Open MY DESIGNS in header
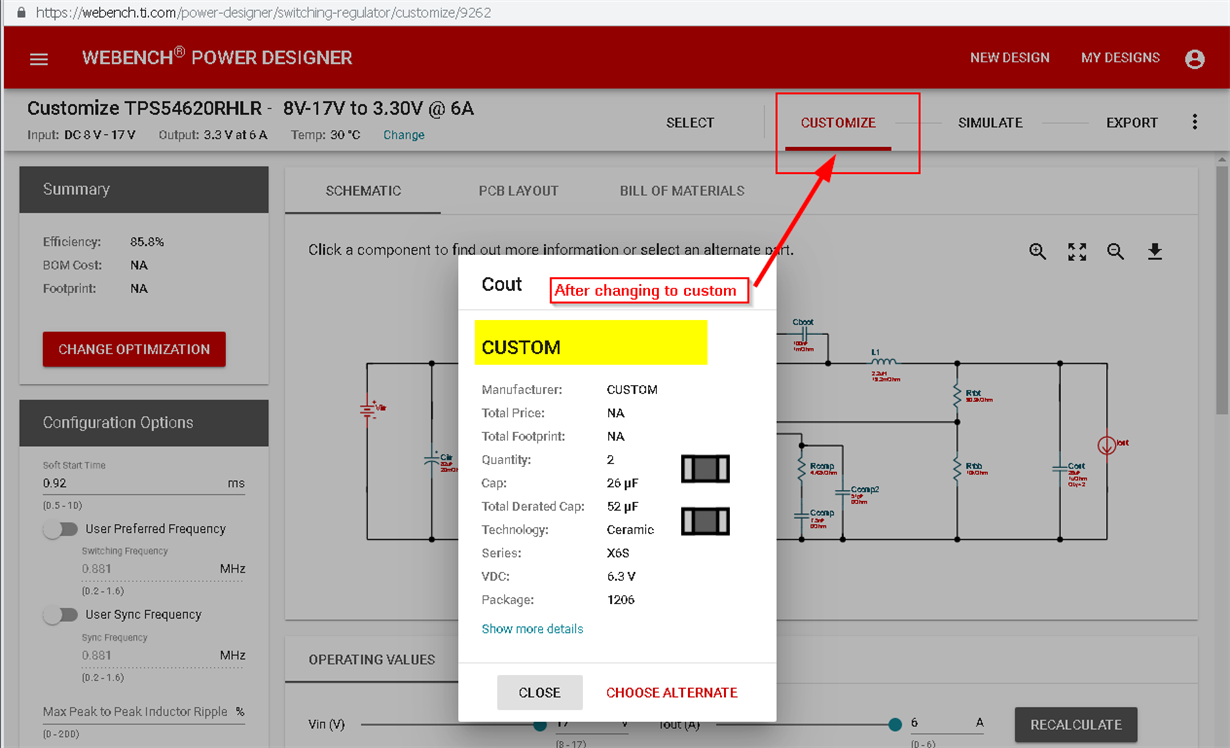The width and height of the screenshot is (1230, 748). tap(1120, 58)
